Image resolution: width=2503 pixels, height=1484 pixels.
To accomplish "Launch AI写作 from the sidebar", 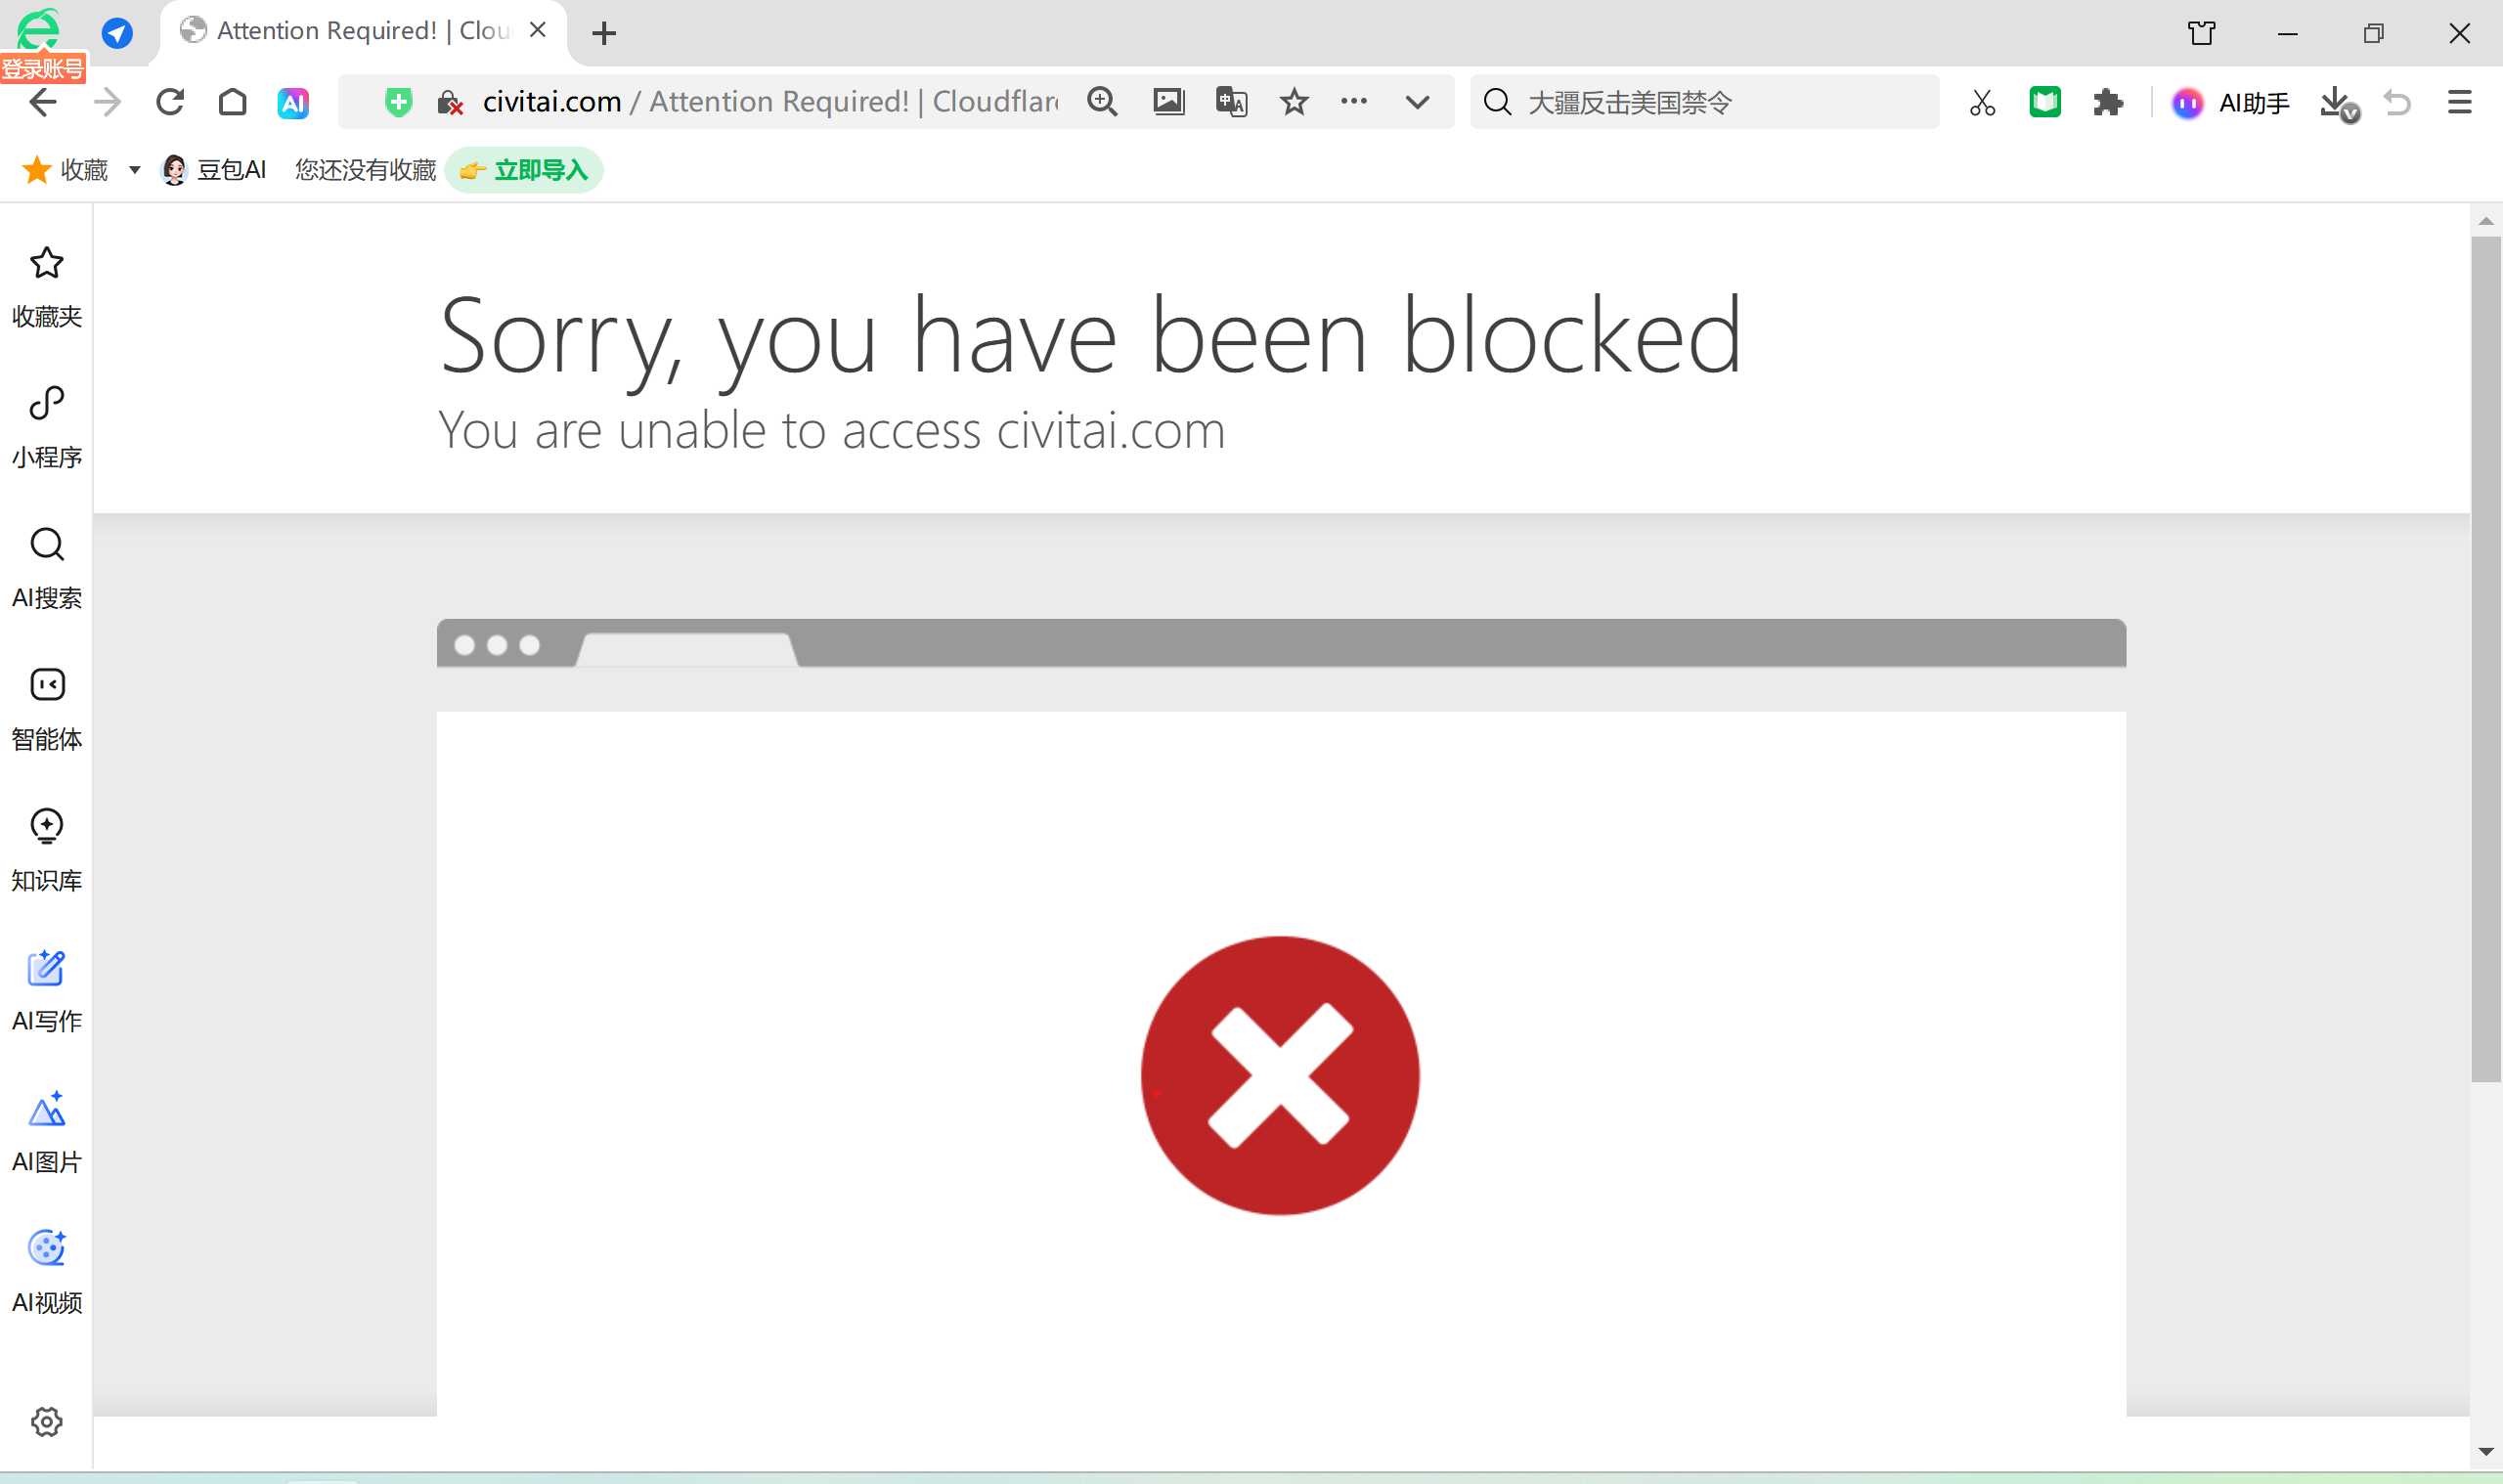I will [46, 990].
